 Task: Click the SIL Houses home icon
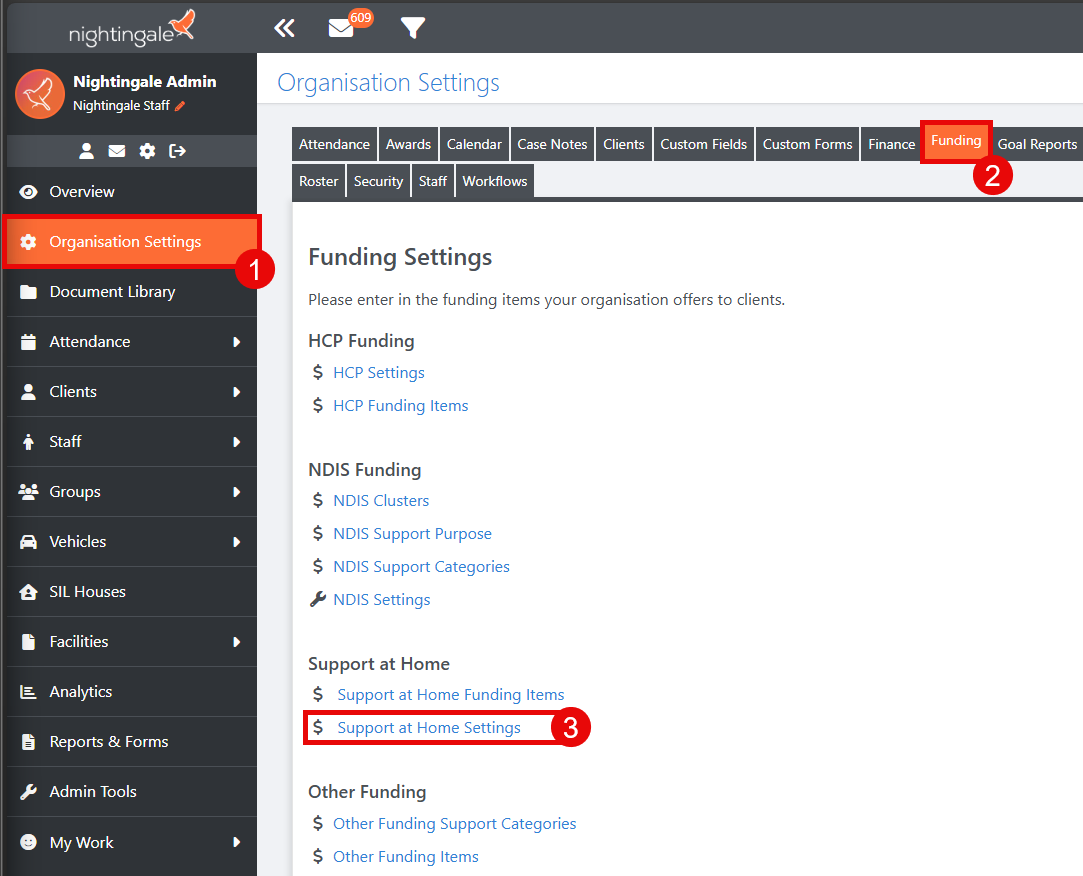[x=28, y=592]
